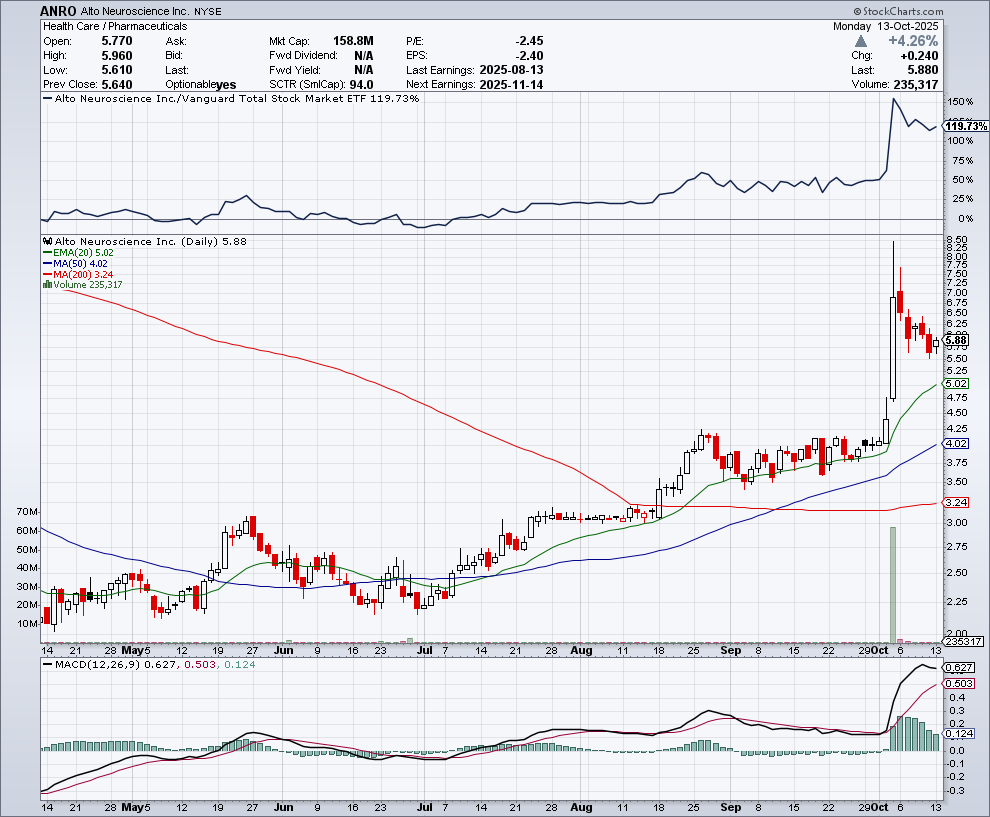Click the Next Earnings date 2025-11-14

click(x=511, y=85)
